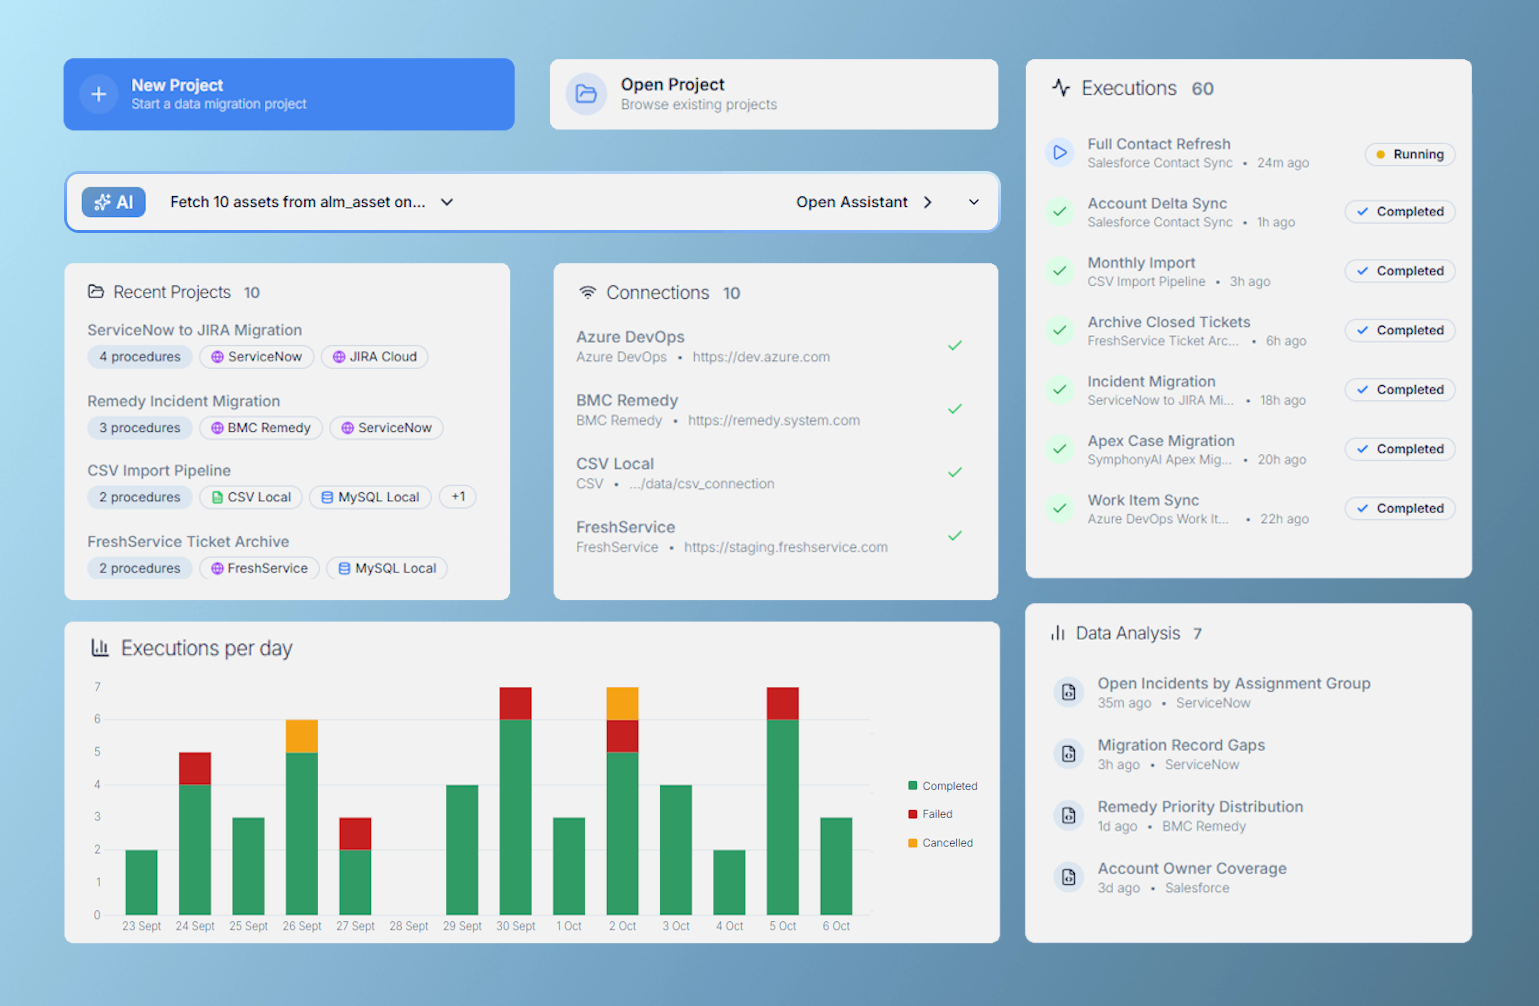This screenshot has height=1006, width=1539.
Task: Click the Data Analysis bar chart icon
Action: pos(1058,633)
